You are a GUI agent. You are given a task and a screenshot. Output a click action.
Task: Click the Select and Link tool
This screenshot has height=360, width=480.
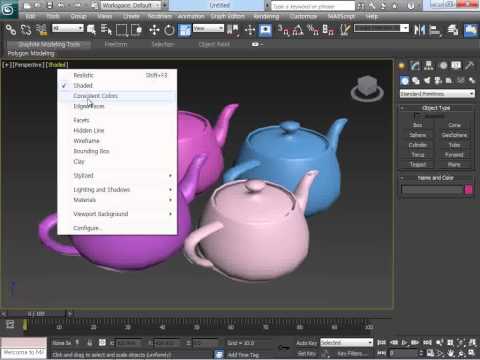11,30
